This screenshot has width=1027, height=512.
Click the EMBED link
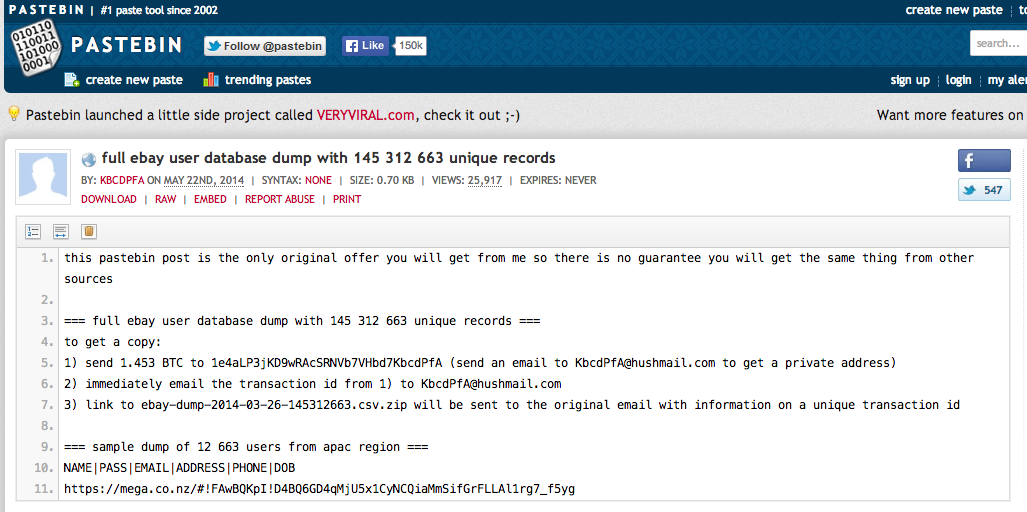pyautogui.click(x=210, y=199)
